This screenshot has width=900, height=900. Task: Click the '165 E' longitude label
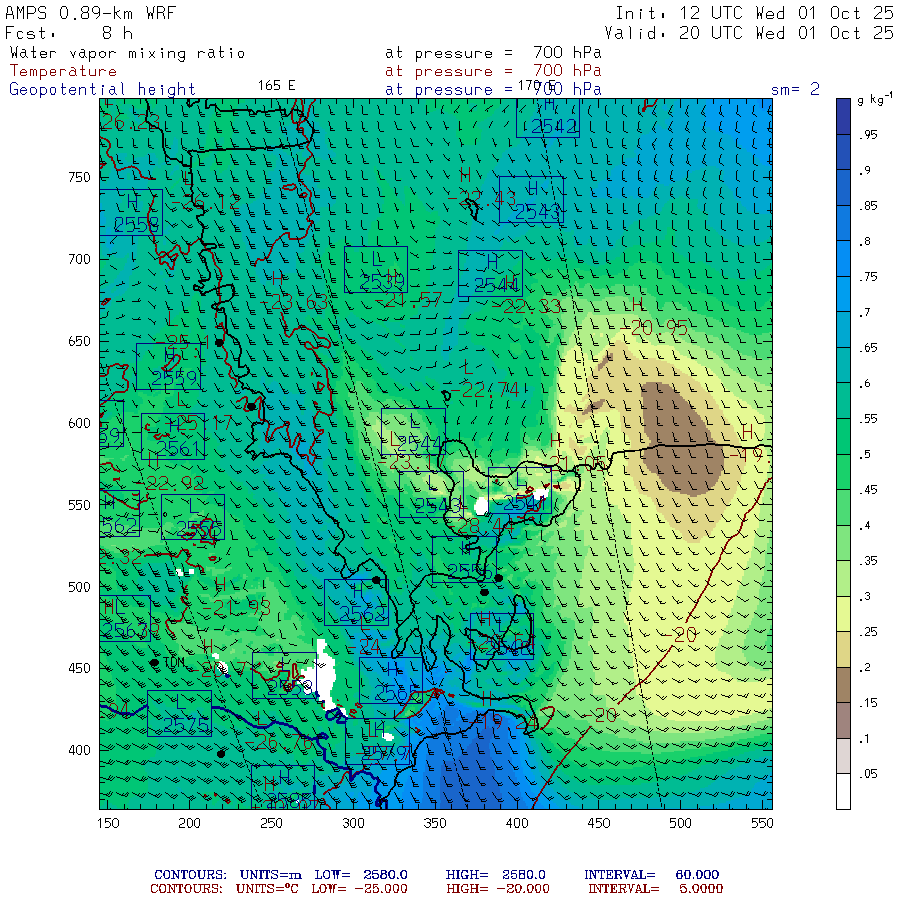click(x=277, y=86)
